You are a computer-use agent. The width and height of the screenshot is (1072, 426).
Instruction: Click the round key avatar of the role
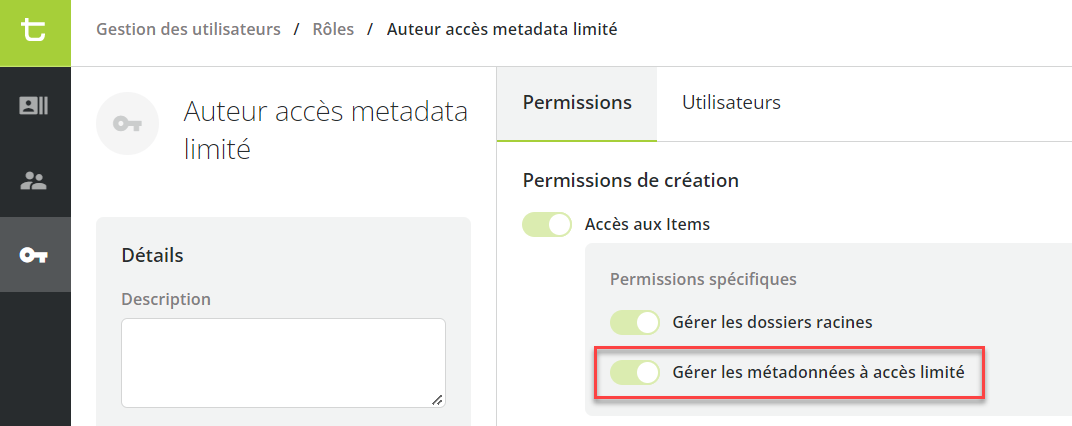[x=127, y=124]
